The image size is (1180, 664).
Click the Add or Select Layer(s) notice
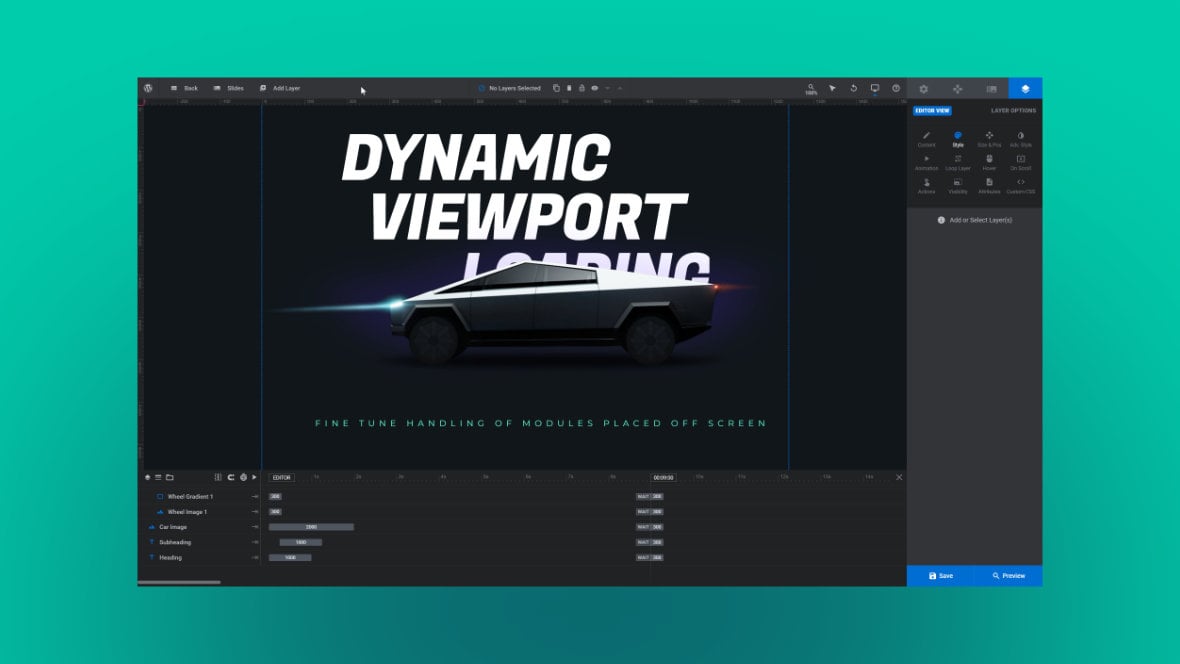tap(975, 220)
